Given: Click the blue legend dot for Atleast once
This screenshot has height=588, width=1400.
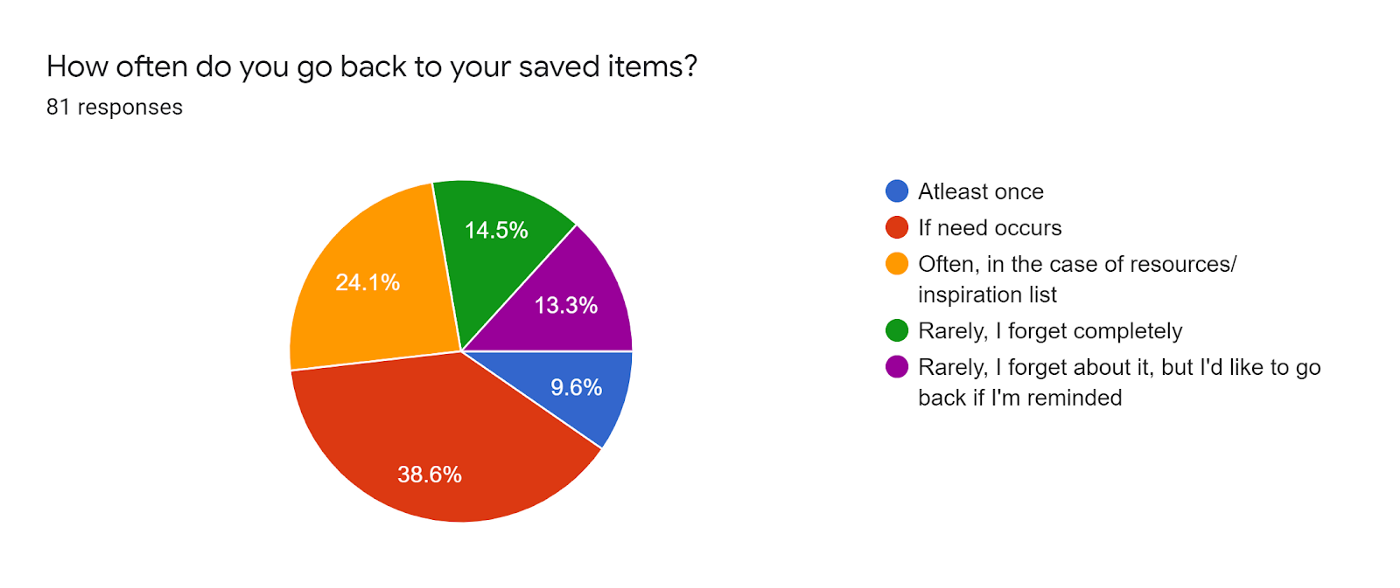Looking at the screenshot, I should pos(897,192).
